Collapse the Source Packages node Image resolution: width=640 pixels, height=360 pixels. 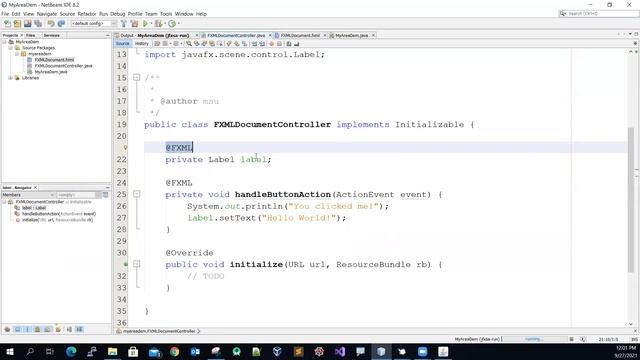pyautogui.click(x=11, y=48)
